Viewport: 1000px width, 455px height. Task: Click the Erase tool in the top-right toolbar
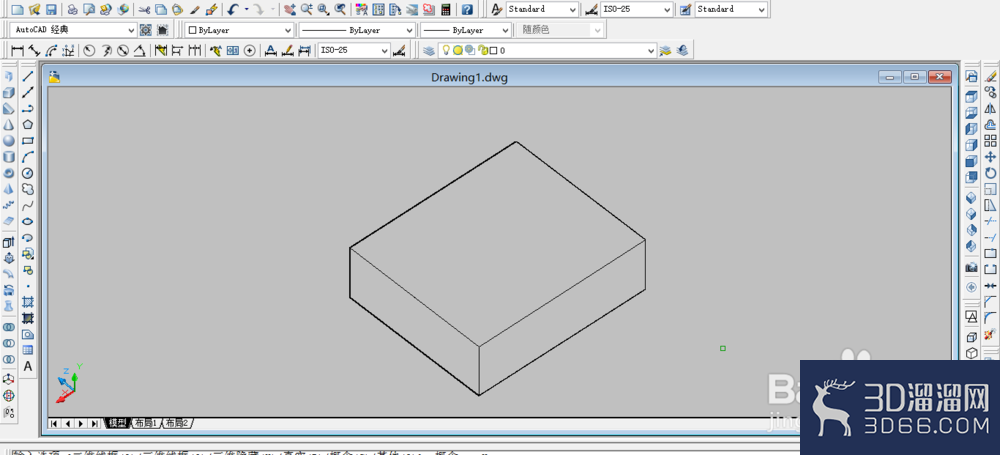pyautogui.click(x=990, y=77)
